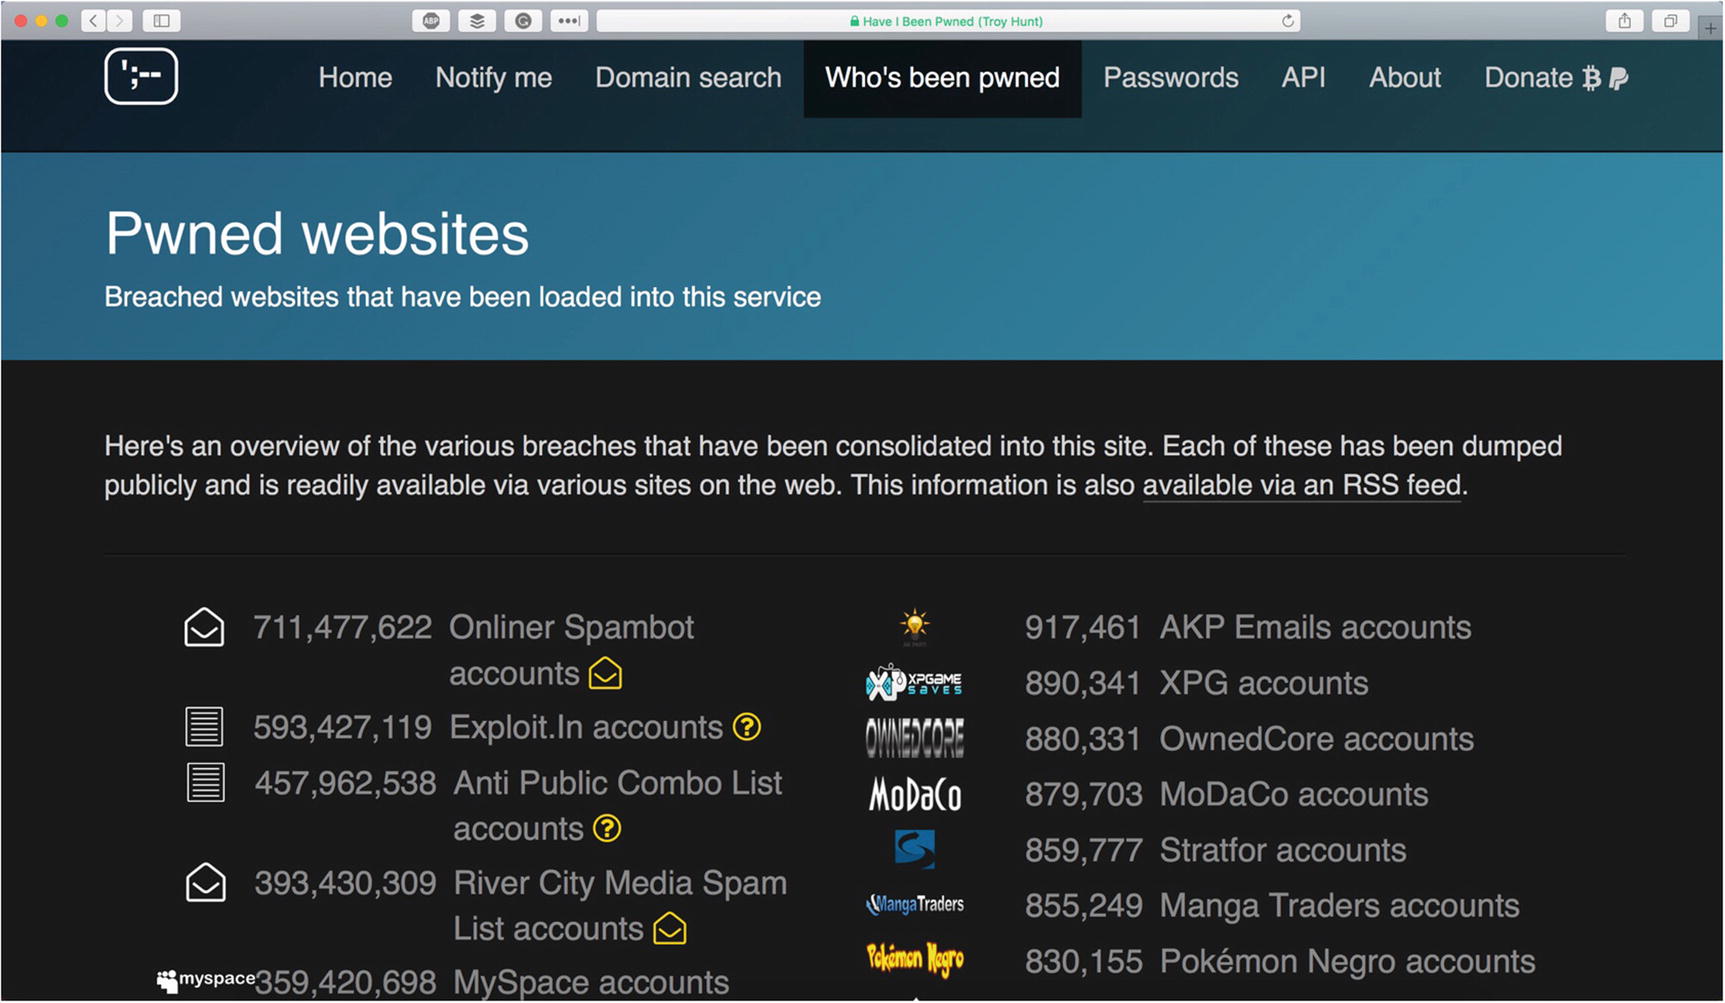
Task: Click the MySpace logo
Action: pyautogui.click(x=206, y=980)
